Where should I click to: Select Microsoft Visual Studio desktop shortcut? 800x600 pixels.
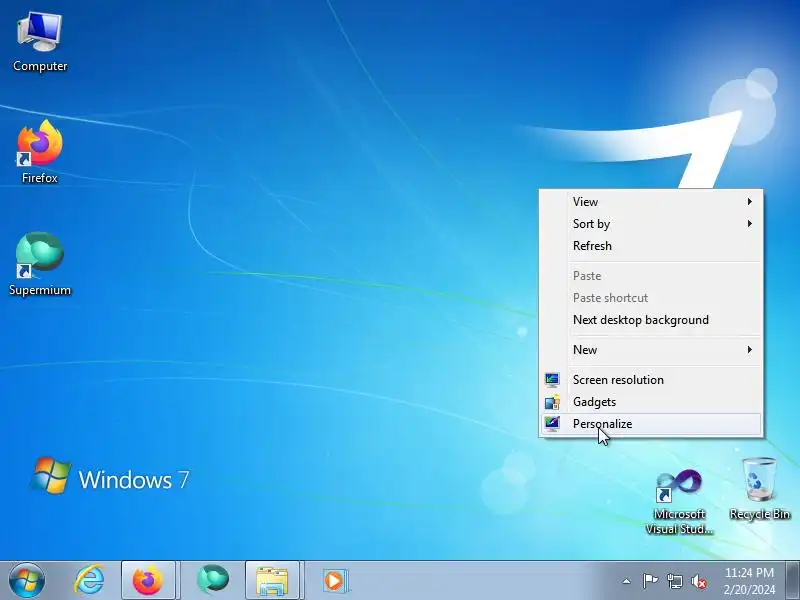point(679,502)
